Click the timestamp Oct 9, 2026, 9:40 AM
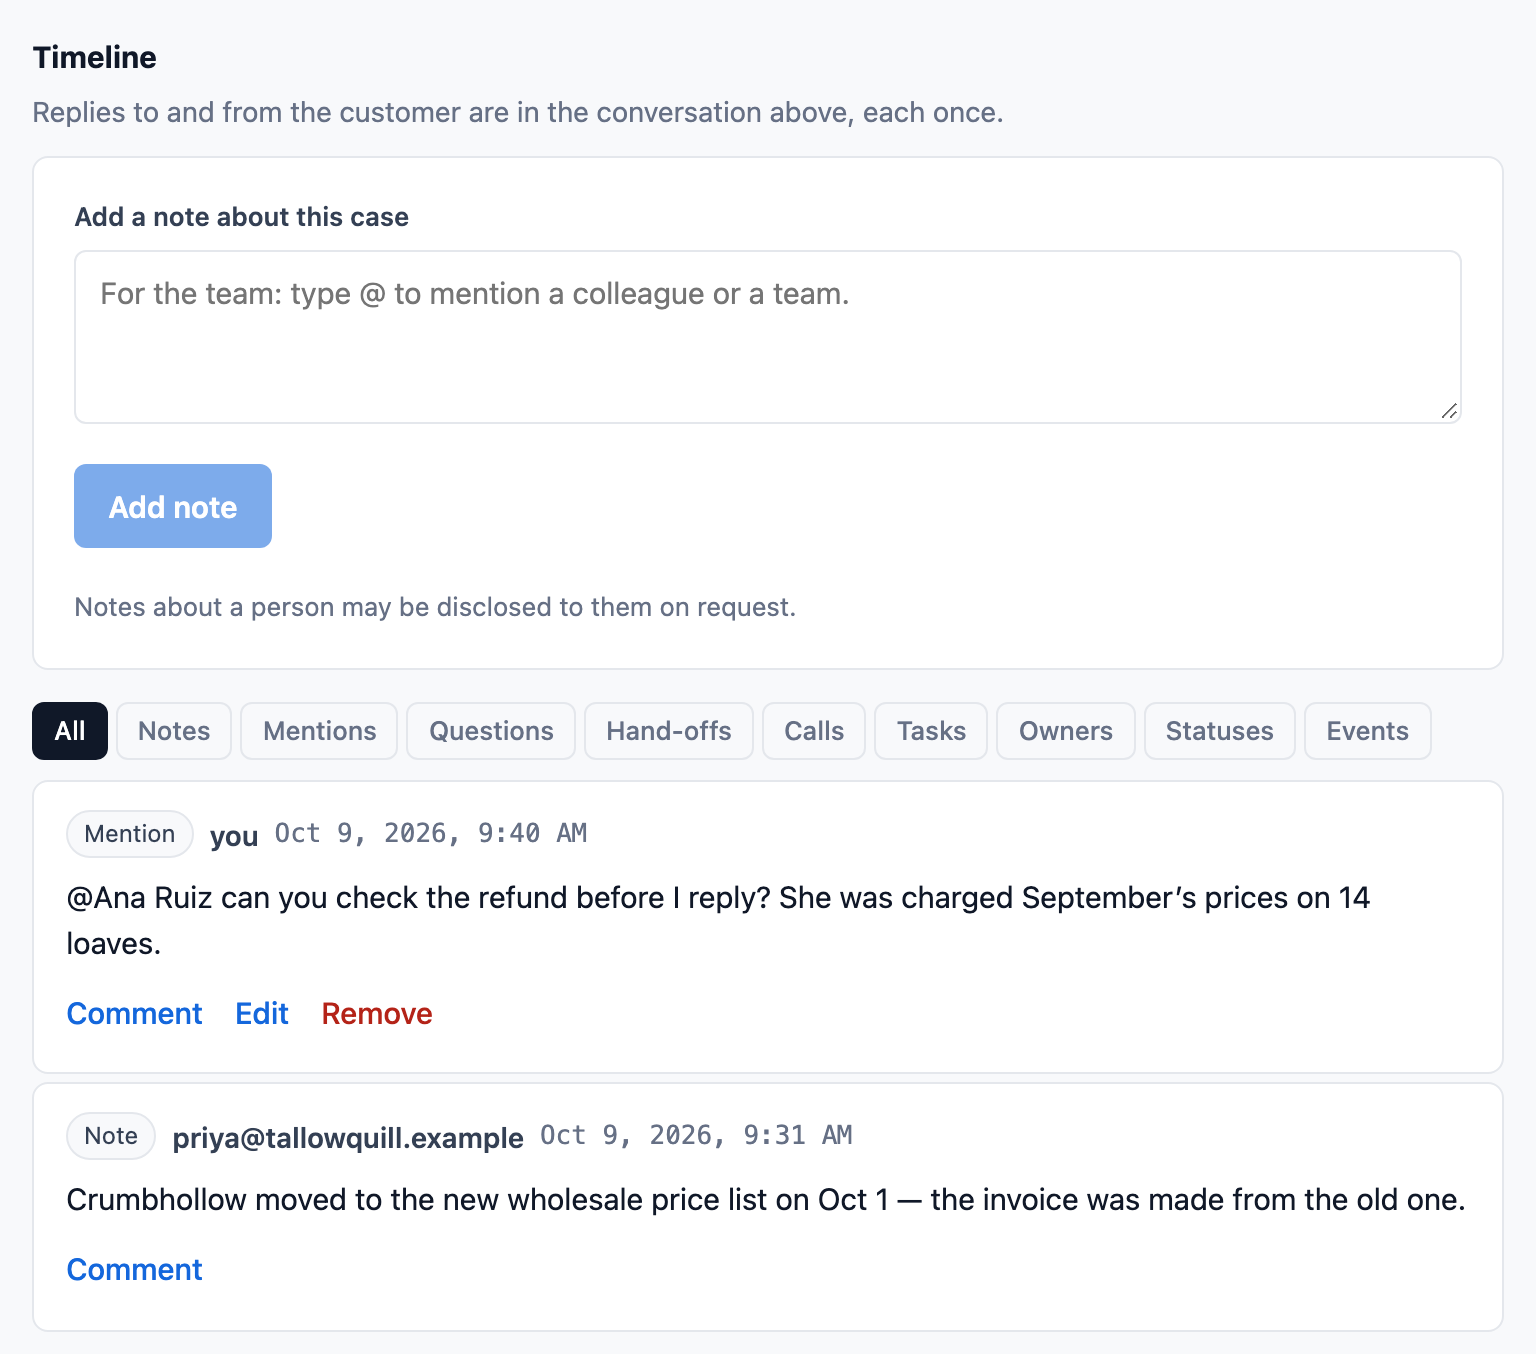The image size is (1536, 1354). 431,833
